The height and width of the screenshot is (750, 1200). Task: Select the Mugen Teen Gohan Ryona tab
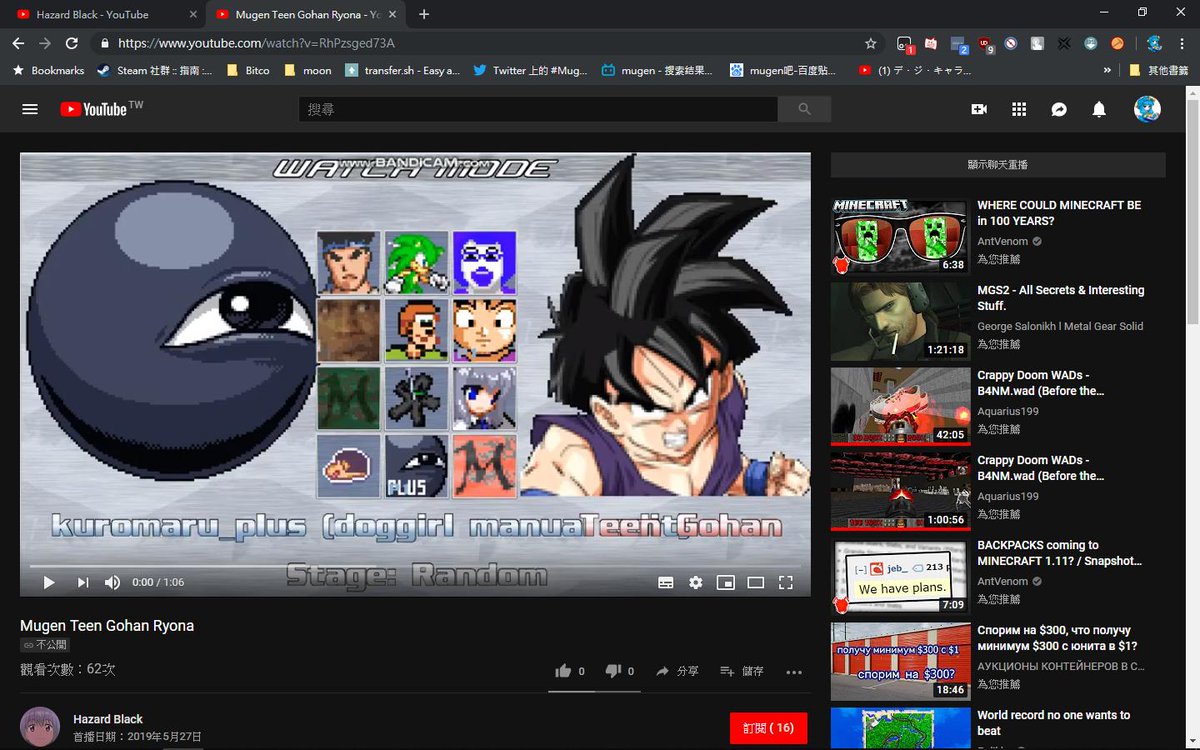click(x=306, y=14)
